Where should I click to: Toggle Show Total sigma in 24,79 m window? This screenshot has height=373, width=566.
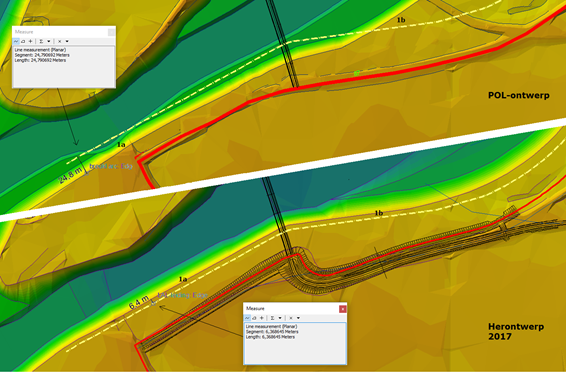pos(41,42)
